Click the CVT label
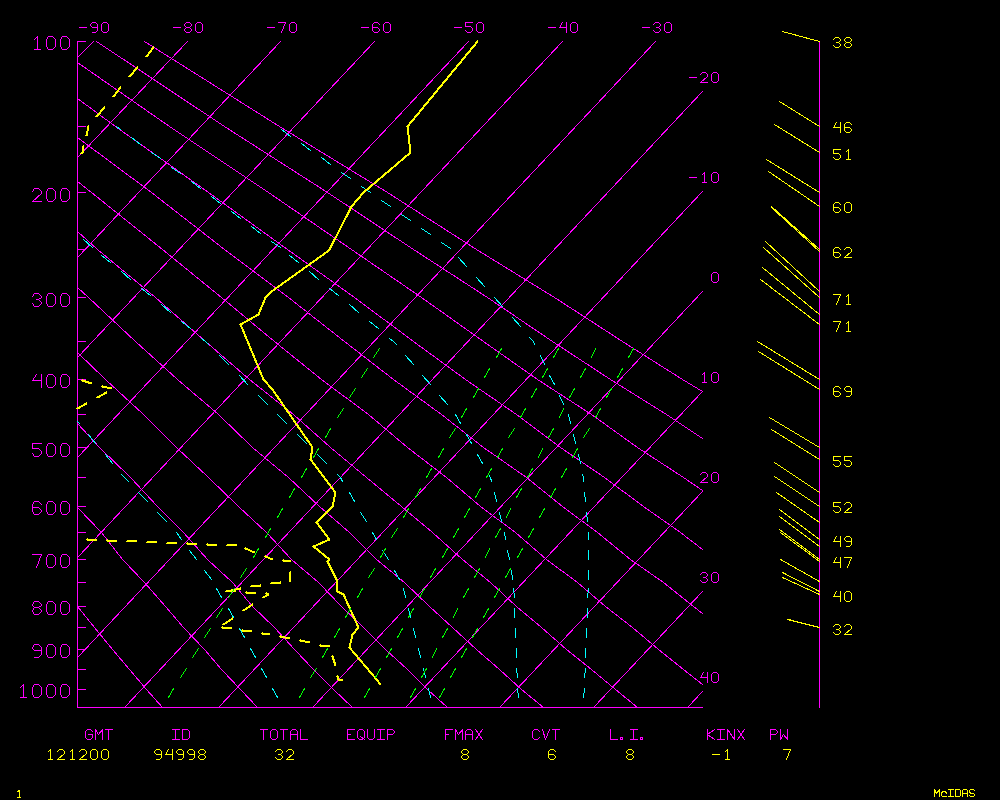 [x=545, y=735]
